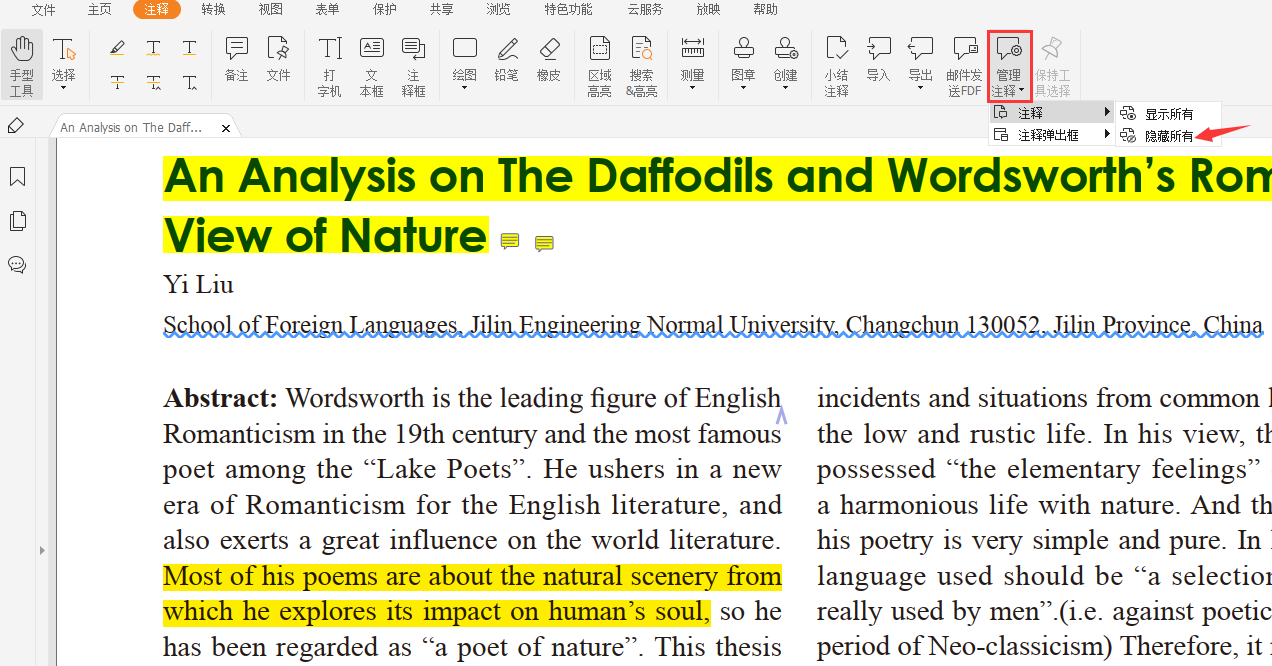Select the Hand tool (手型工具)

[22, 65]
